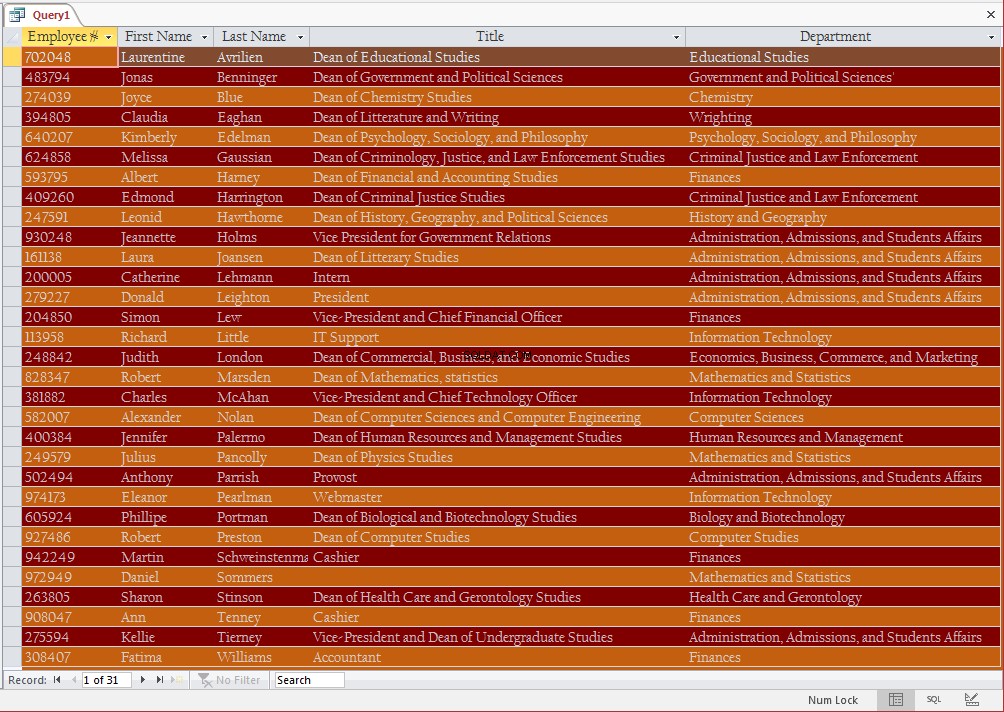Click the First Name cell Simon
The width and height of the screenshot is (1004, 712).
[166, 317]
